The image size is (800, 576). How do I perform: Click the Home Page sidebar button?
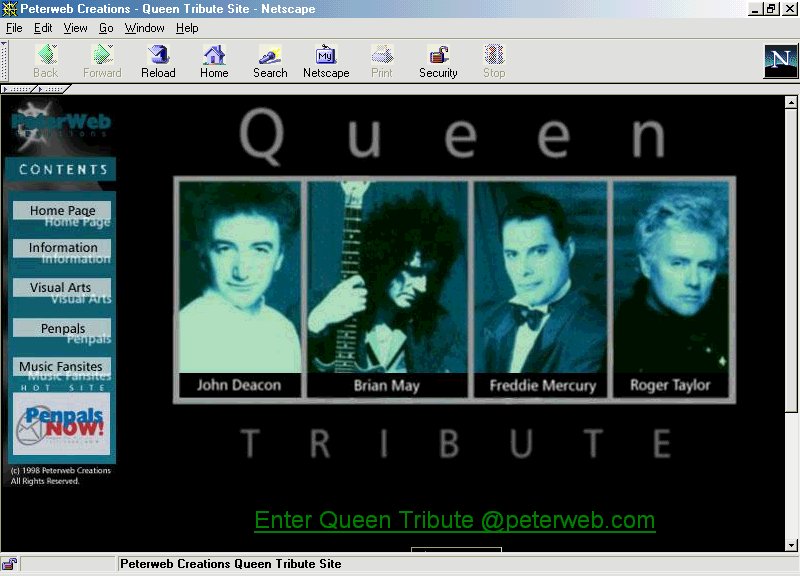(62, 210)
